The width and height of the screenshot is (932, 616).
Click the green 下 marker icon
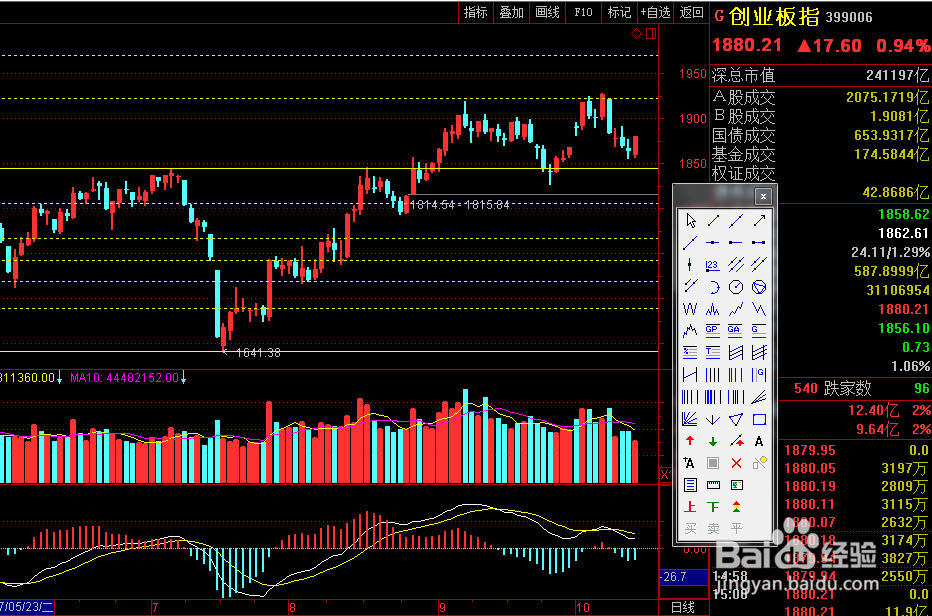click(713, 507)
